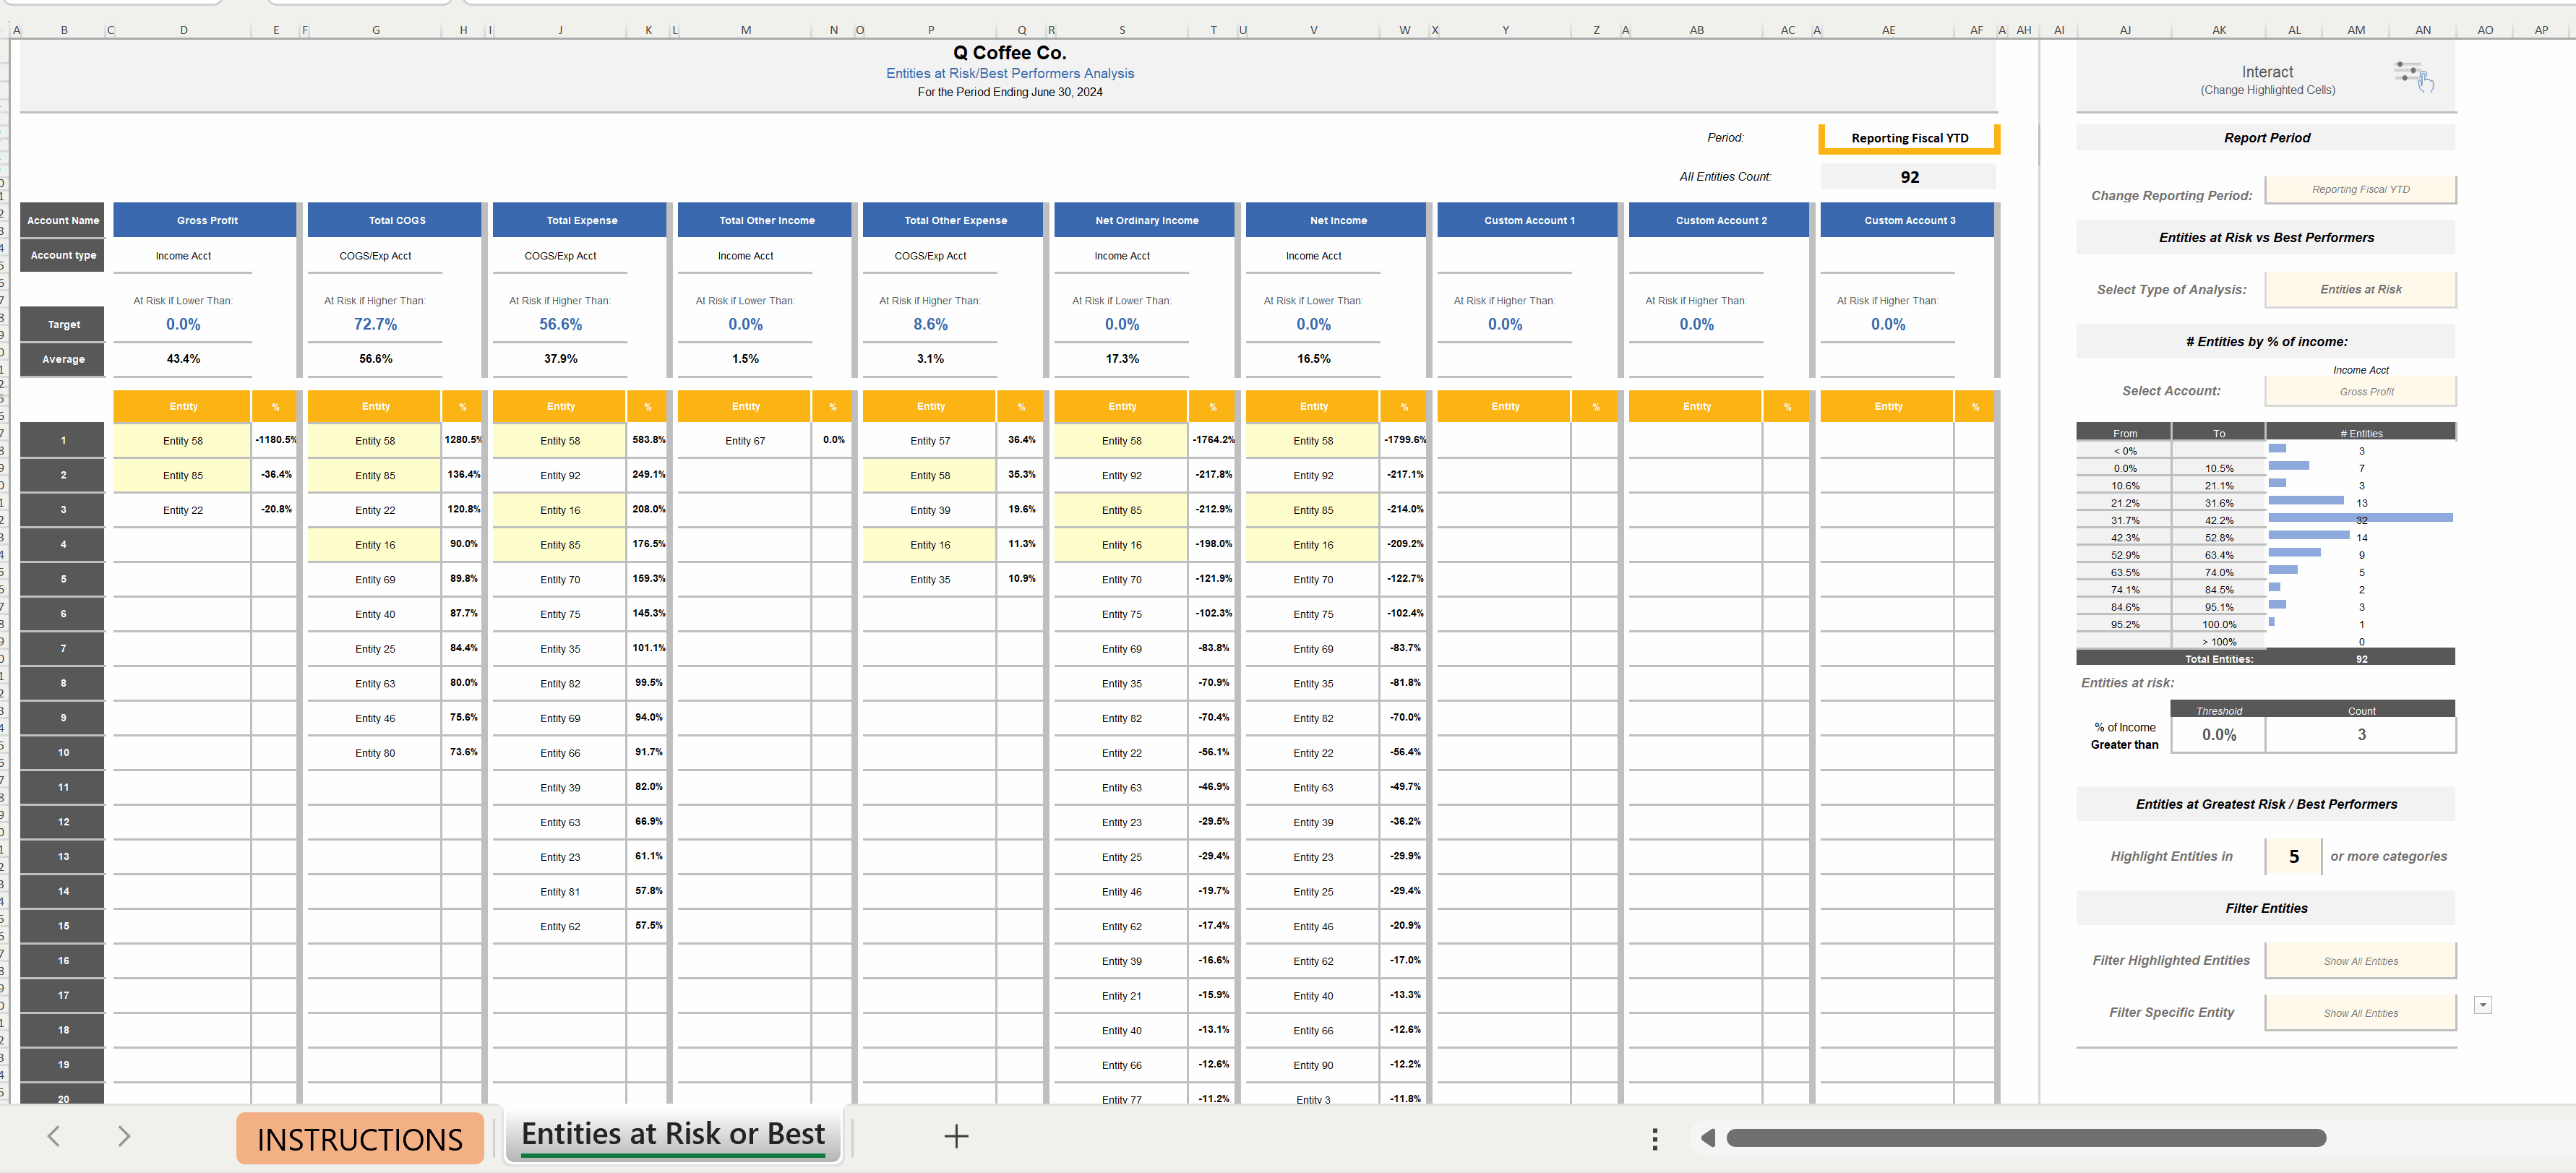Select the highlight categories count cell 5
The image size is (2576, 1173).
coord(2294,857)
